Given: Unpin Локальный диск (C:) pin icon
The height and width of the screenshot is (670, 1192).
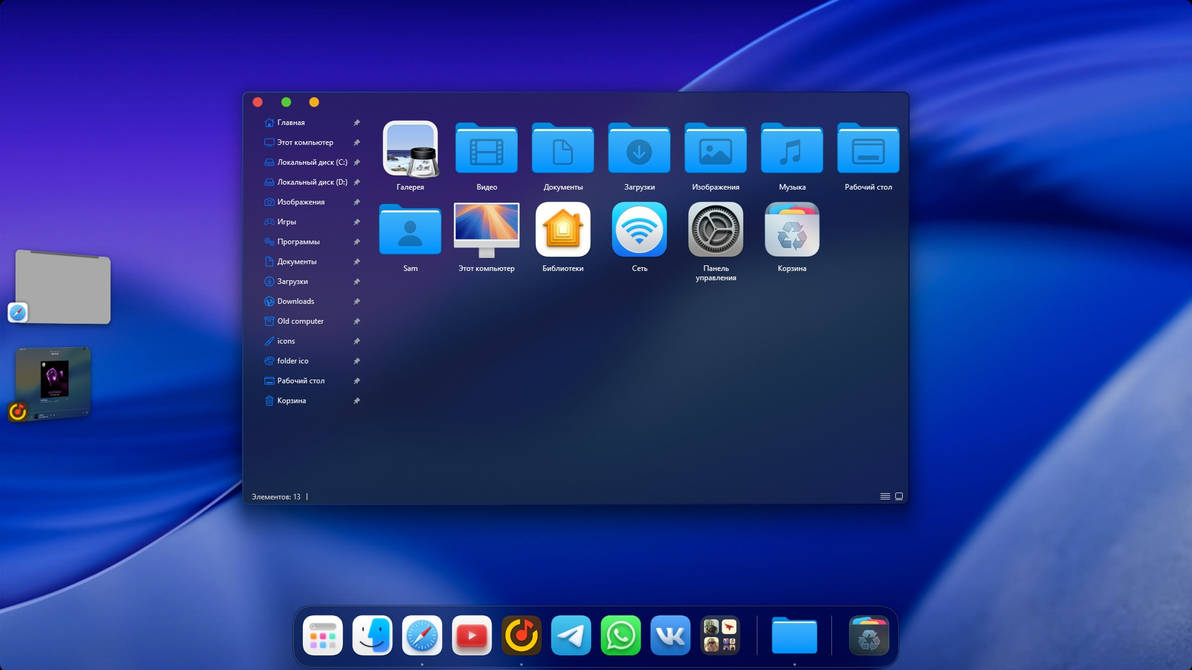Looking at the screenshot, I should [357, 162].
